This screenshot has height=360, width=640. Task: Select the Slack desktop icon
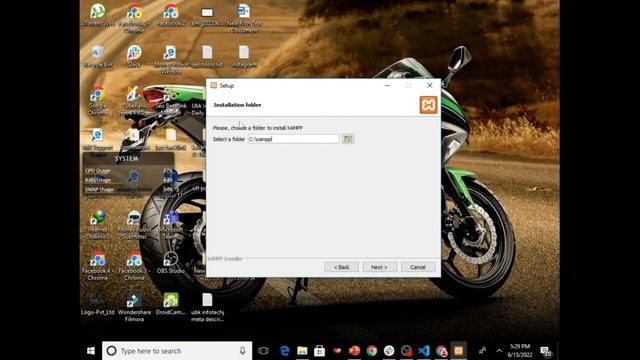(x=134, y=56)
